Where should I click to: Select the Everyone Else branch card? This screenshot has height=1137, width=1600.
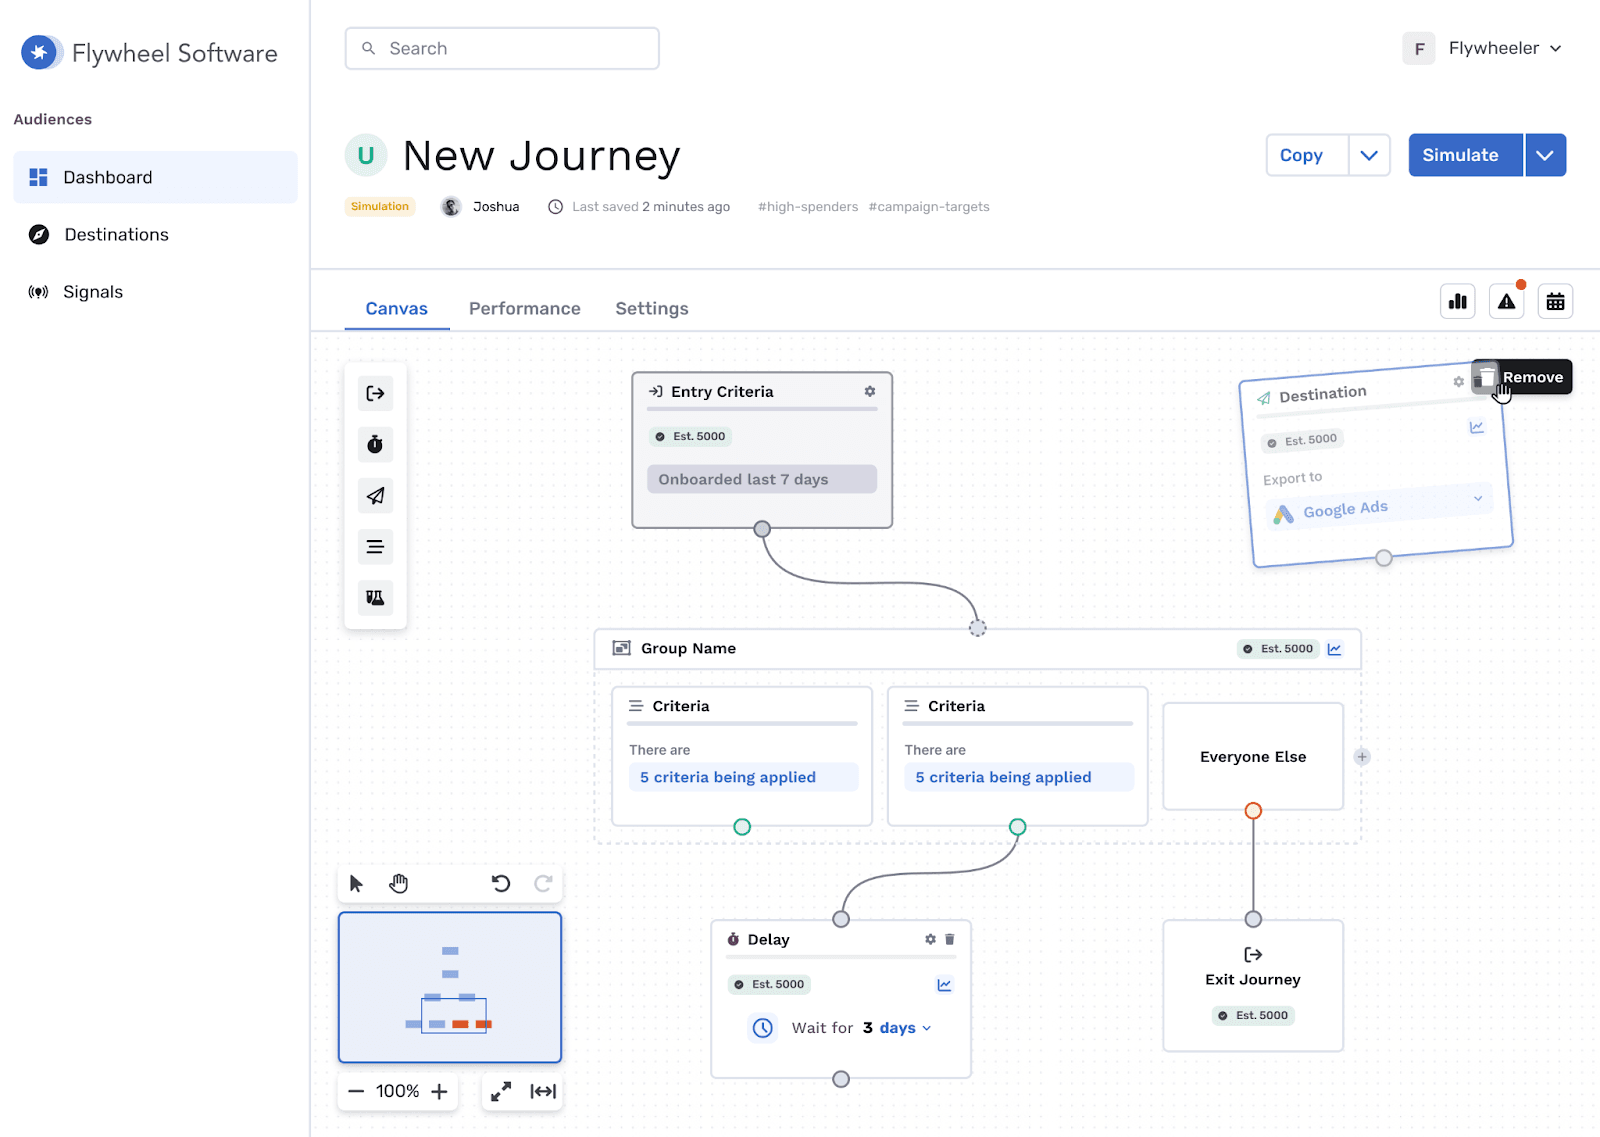pyautogui.click(x=1253, y=756)
